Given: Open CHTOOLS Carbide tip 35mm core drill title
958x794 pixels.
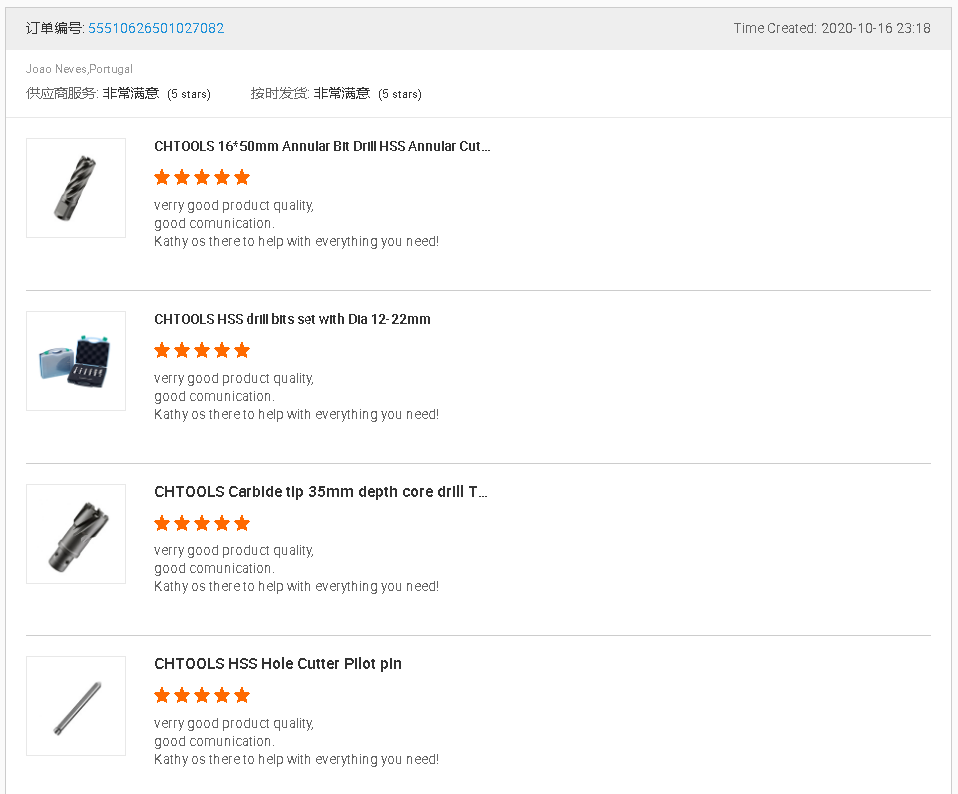Looking at the screenshot, I should click(x=321, y=492).
